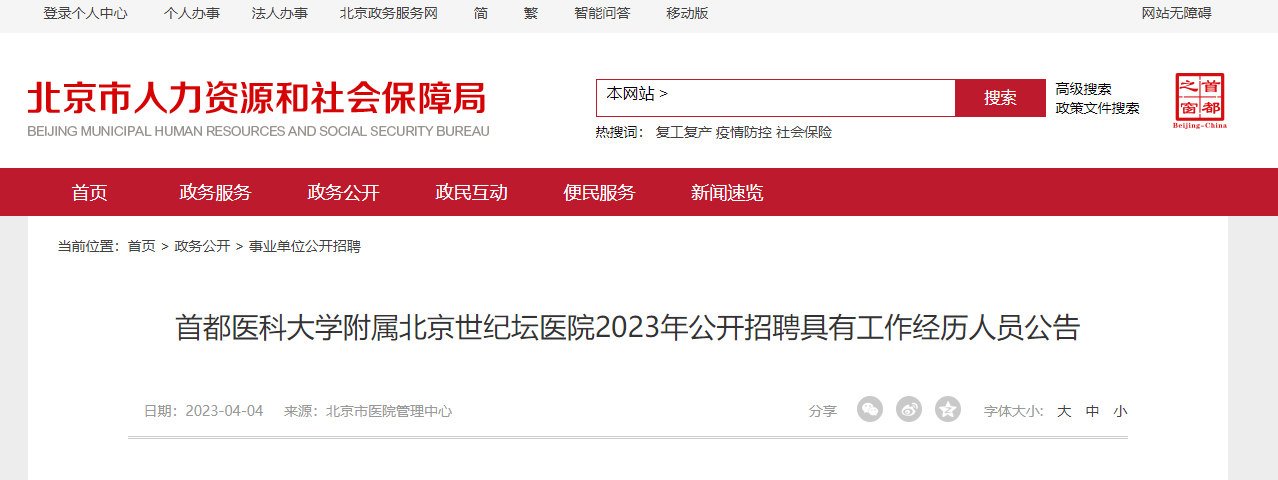Image resolution: width=1278 pixels, height=480 pixels.
Task: Open the 便民服务 navigation menu
Action: pyautogui.click(x=599, y=193)
